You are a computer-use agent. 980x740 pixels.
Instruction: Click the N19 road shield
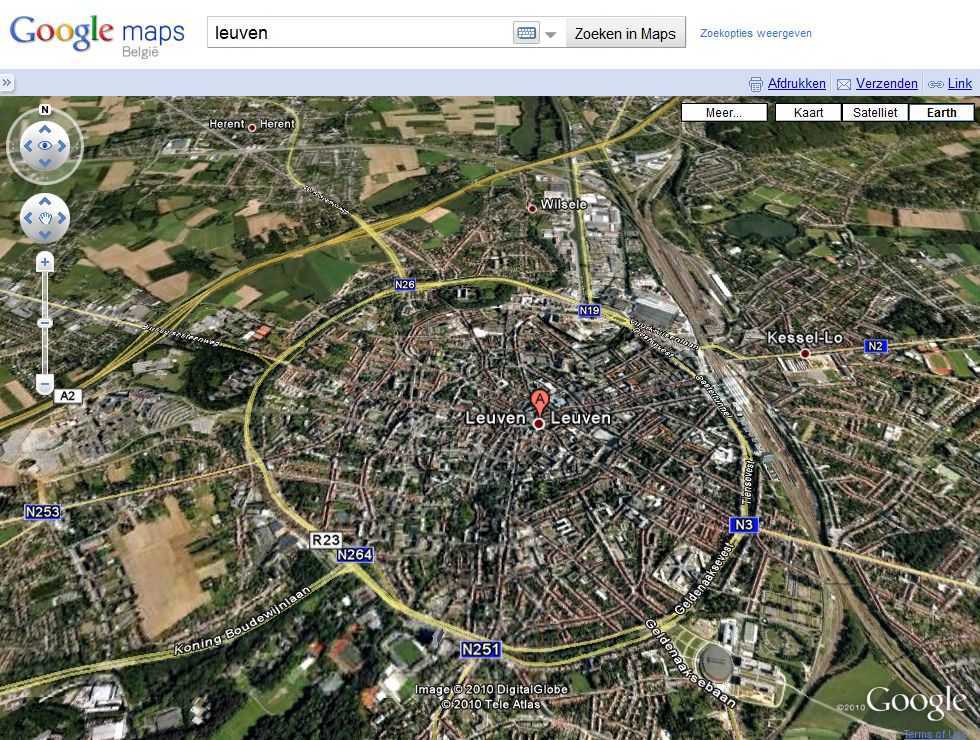point(589,310)
